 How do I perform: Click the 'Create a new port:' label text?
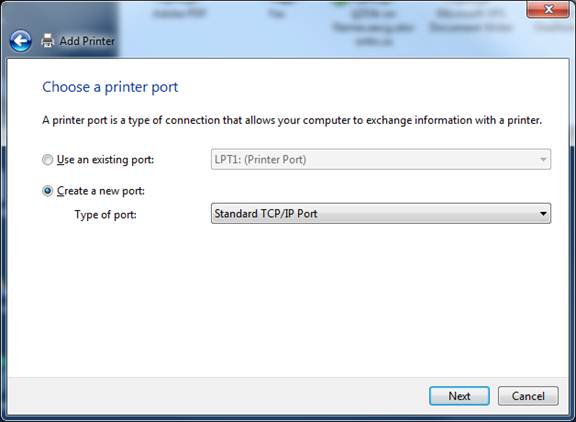(x=101, y=191)
